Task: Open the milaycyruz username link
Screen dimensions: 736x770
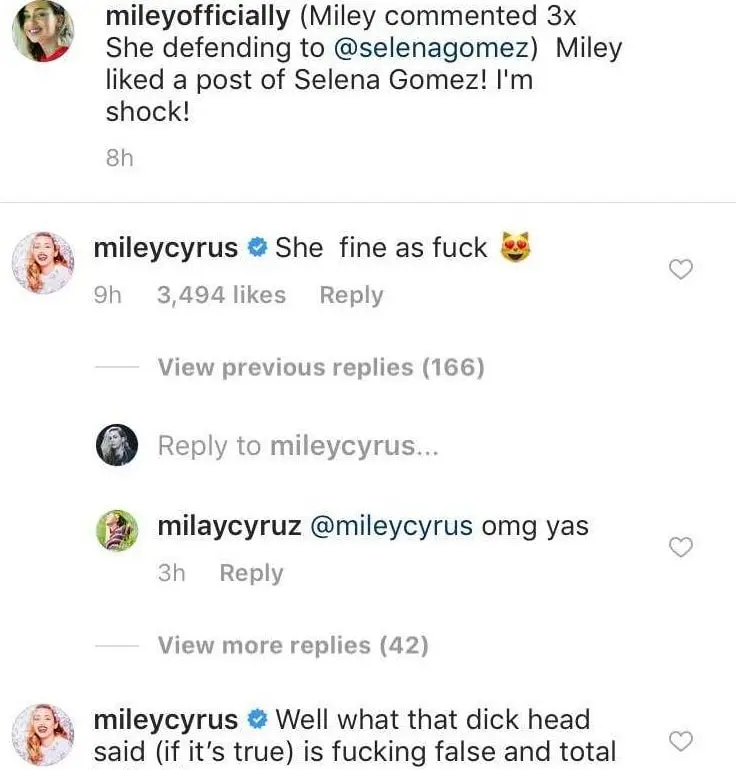Action: [229, 526]
